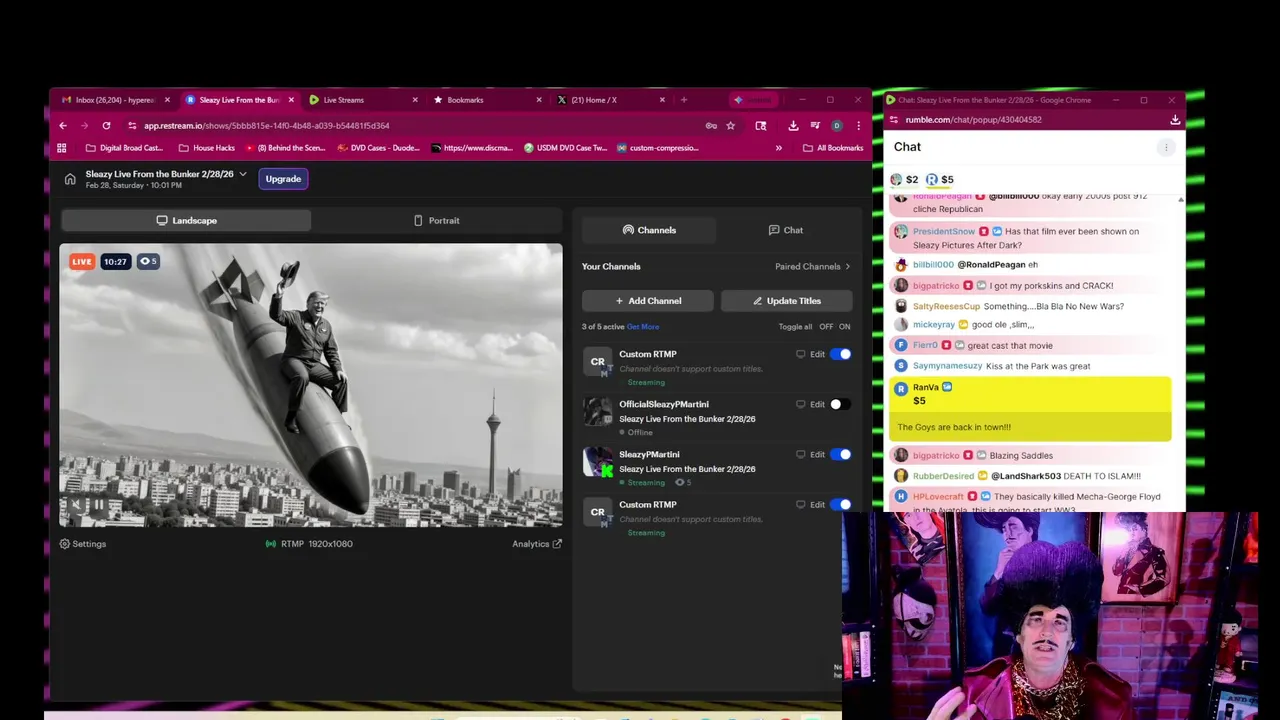This screenshot has height=720, width=1280.
Task: Bookmark this page with star icon
Action: 731,126
